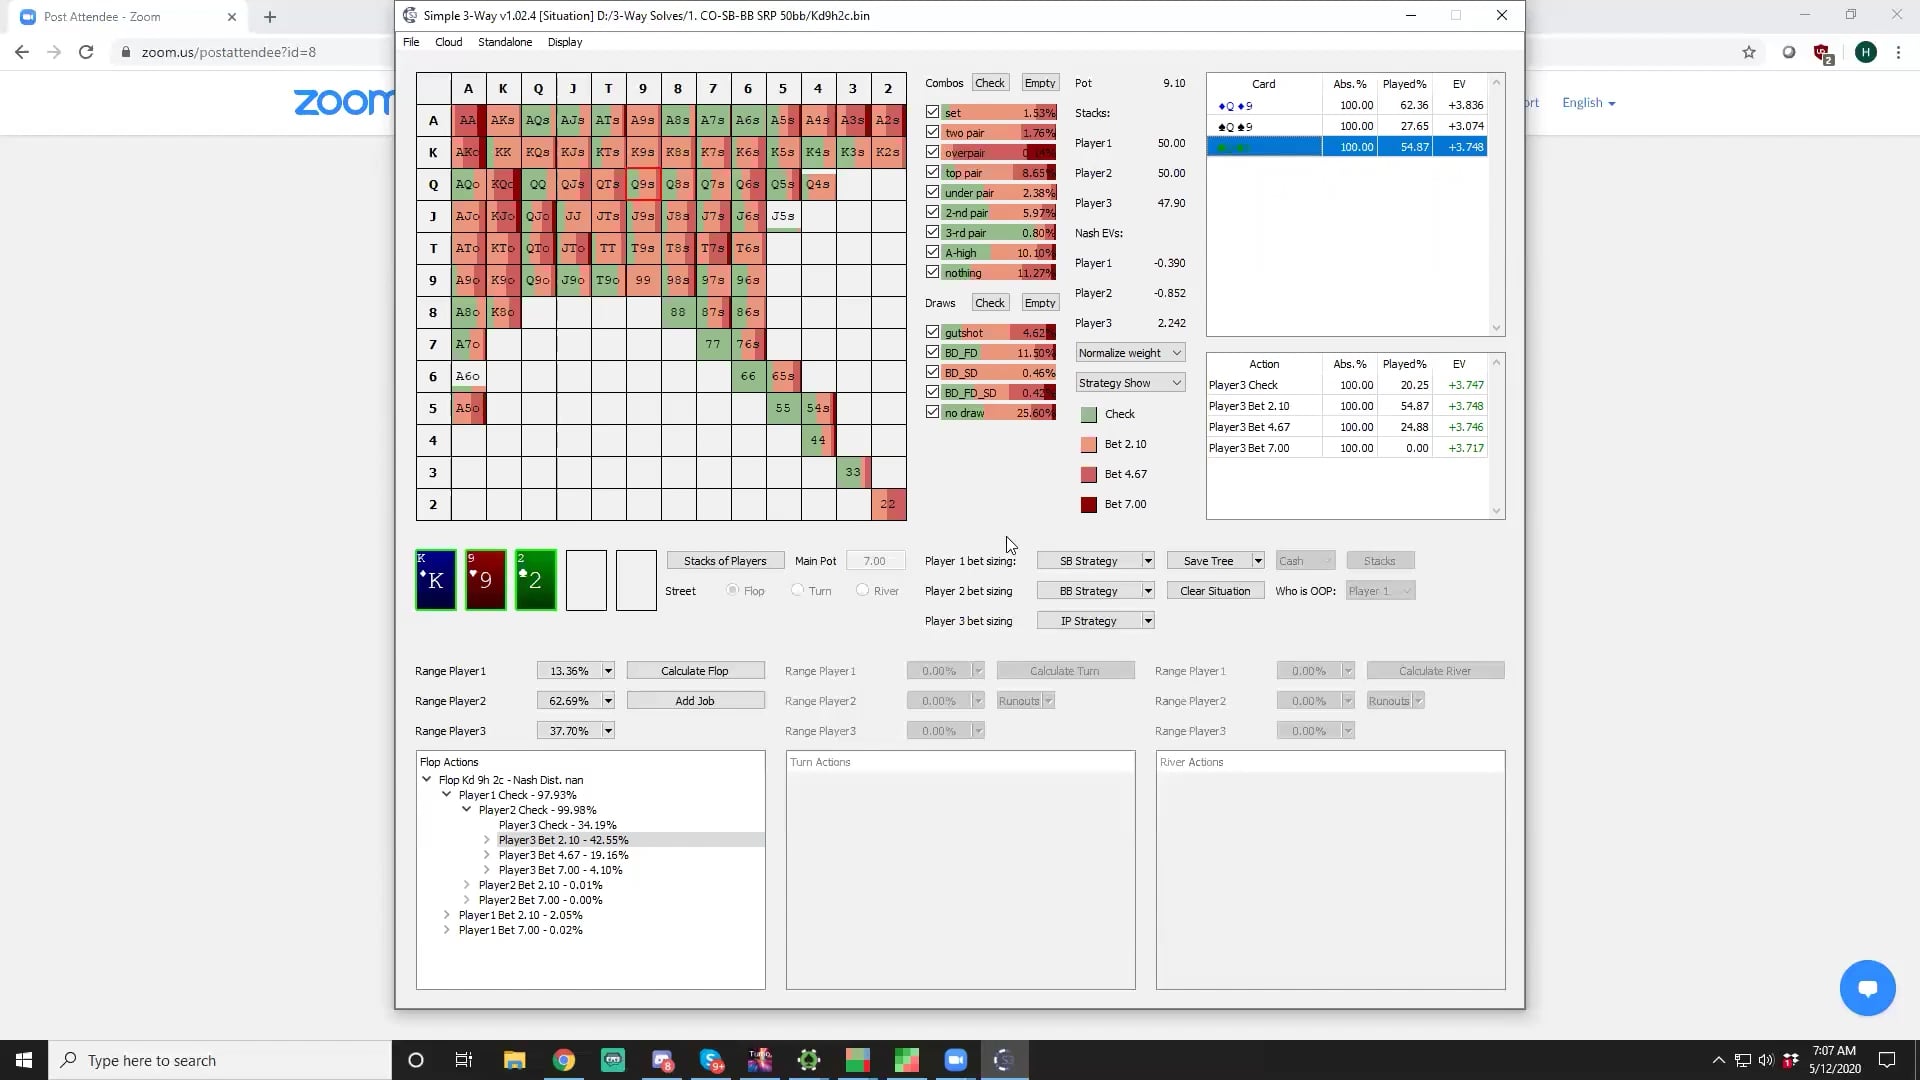Screen dimensions: 1920x1080
Task: Open the blue Zoom chat bubble
Action: 1867,988
